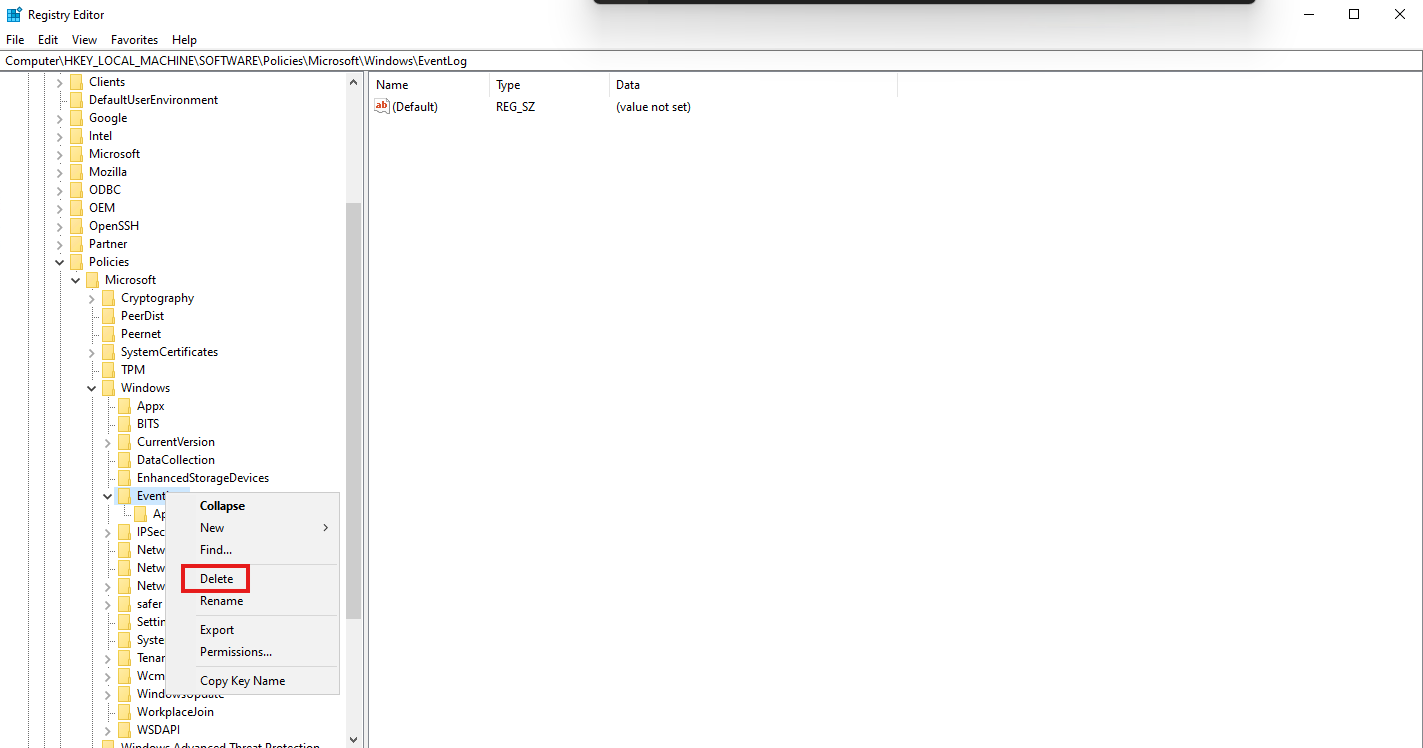
Task: Collapse the Windows key in tree
Action: pos(92,388)
